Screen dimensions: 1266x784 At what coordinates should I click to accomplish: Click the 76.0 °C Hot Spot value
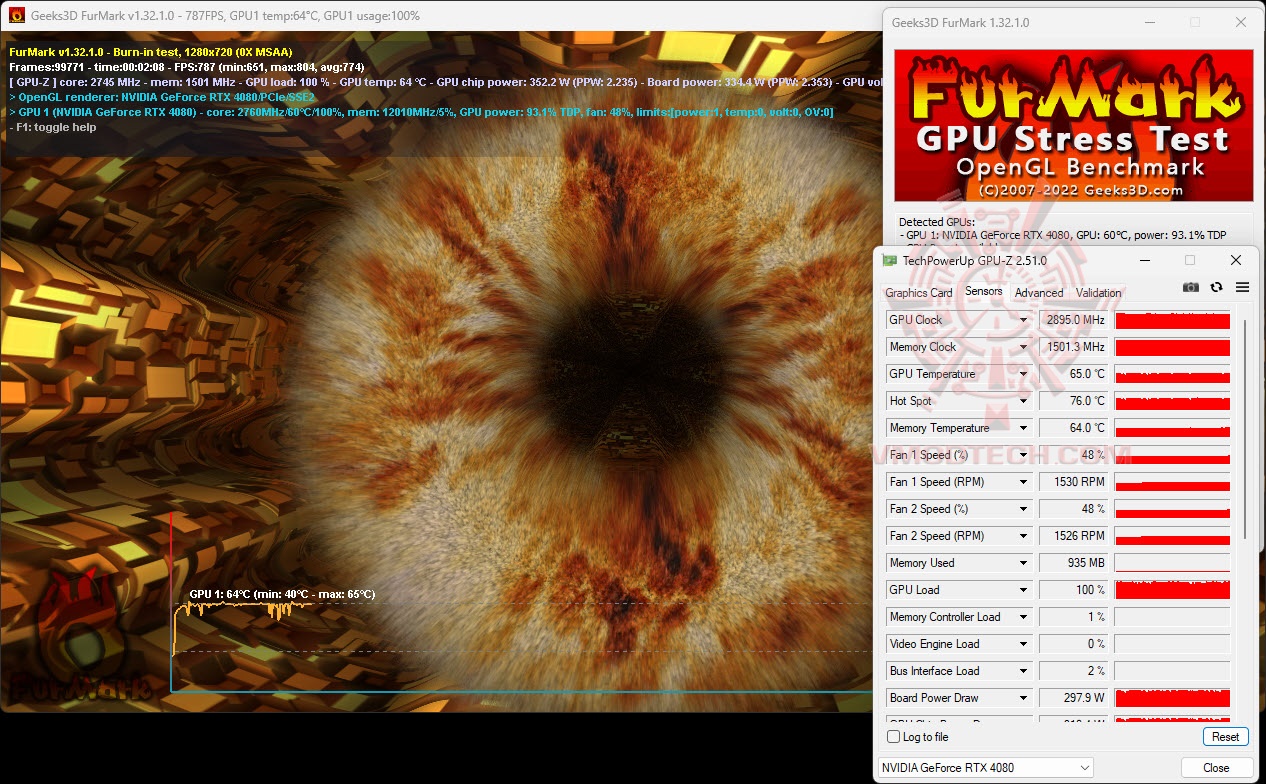(1074, 401)
